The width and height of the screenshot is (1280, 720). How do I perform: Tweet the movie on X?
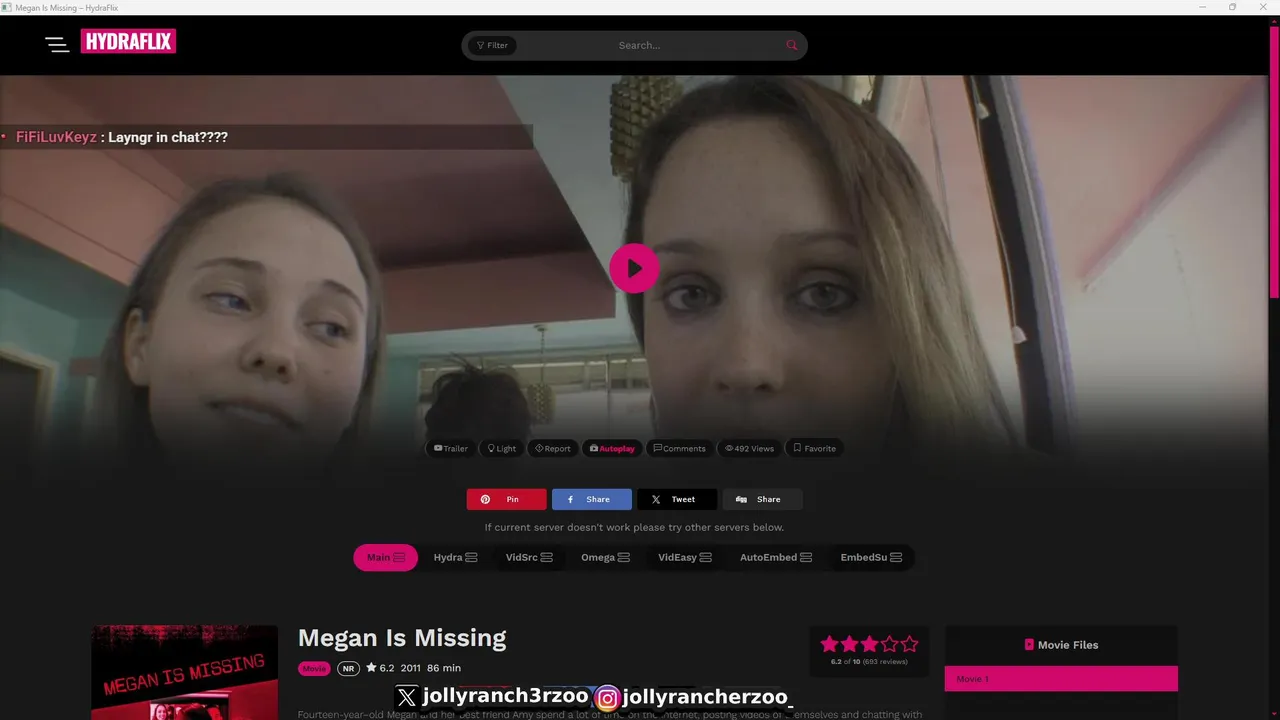[x=677, y=499]
